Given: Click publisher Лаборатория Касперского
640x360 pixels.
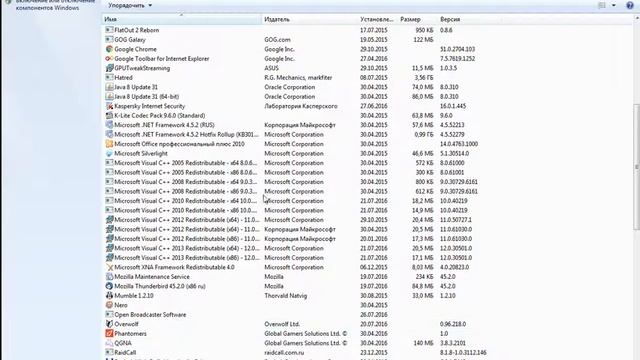Looking at the screenshot, I should coord(301,106).
